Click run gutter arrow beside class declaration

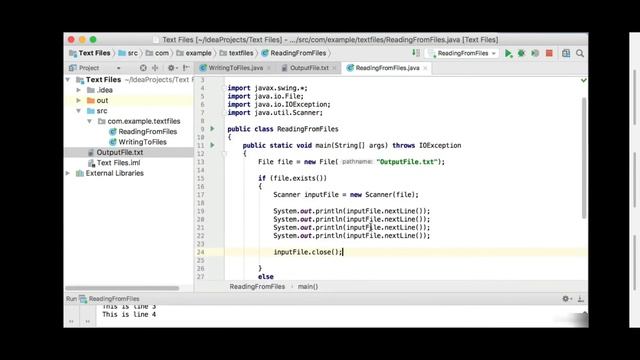(212, 129)
